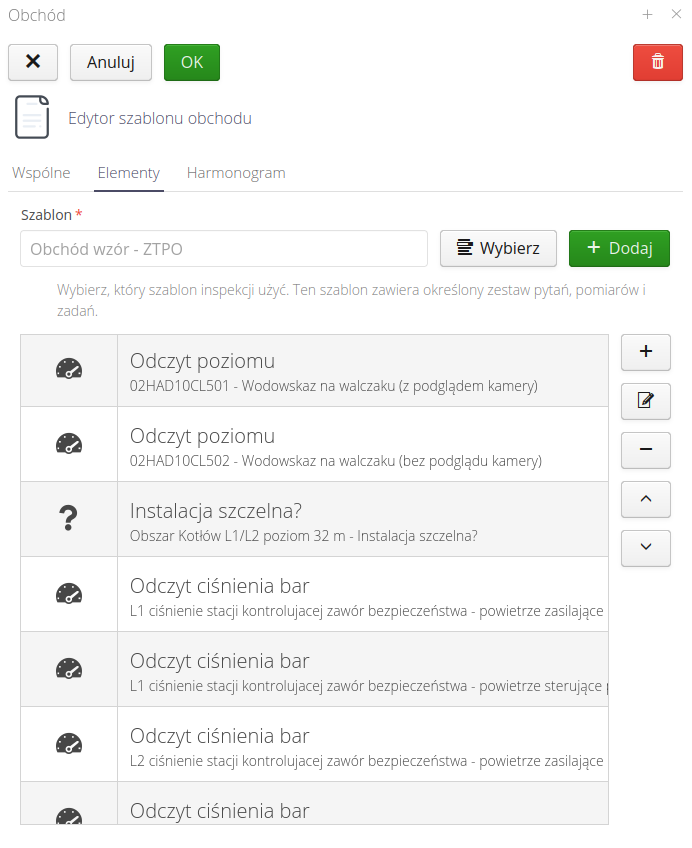692x848 pixels.
Task: Select the Elementy tab
Action: (x=128, y=173)
